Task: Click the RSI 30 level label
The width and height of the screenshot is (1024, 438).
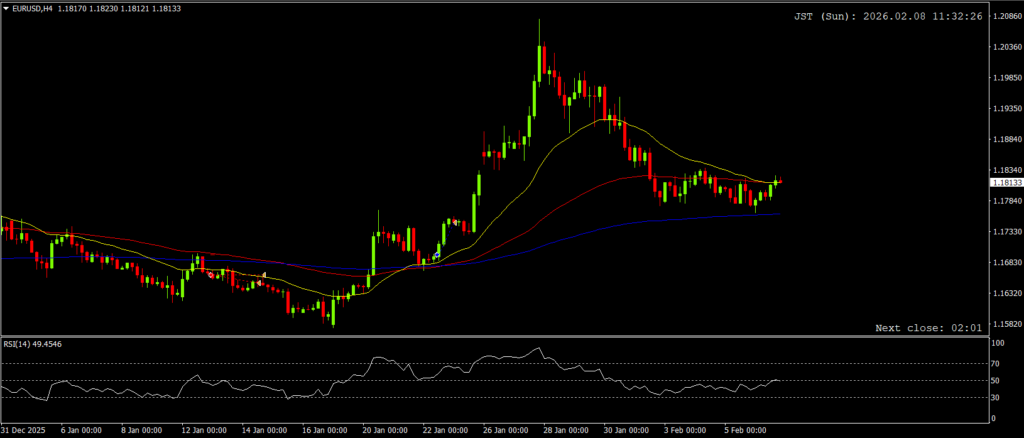Action: pyautogui.click(x=996, y=397)
